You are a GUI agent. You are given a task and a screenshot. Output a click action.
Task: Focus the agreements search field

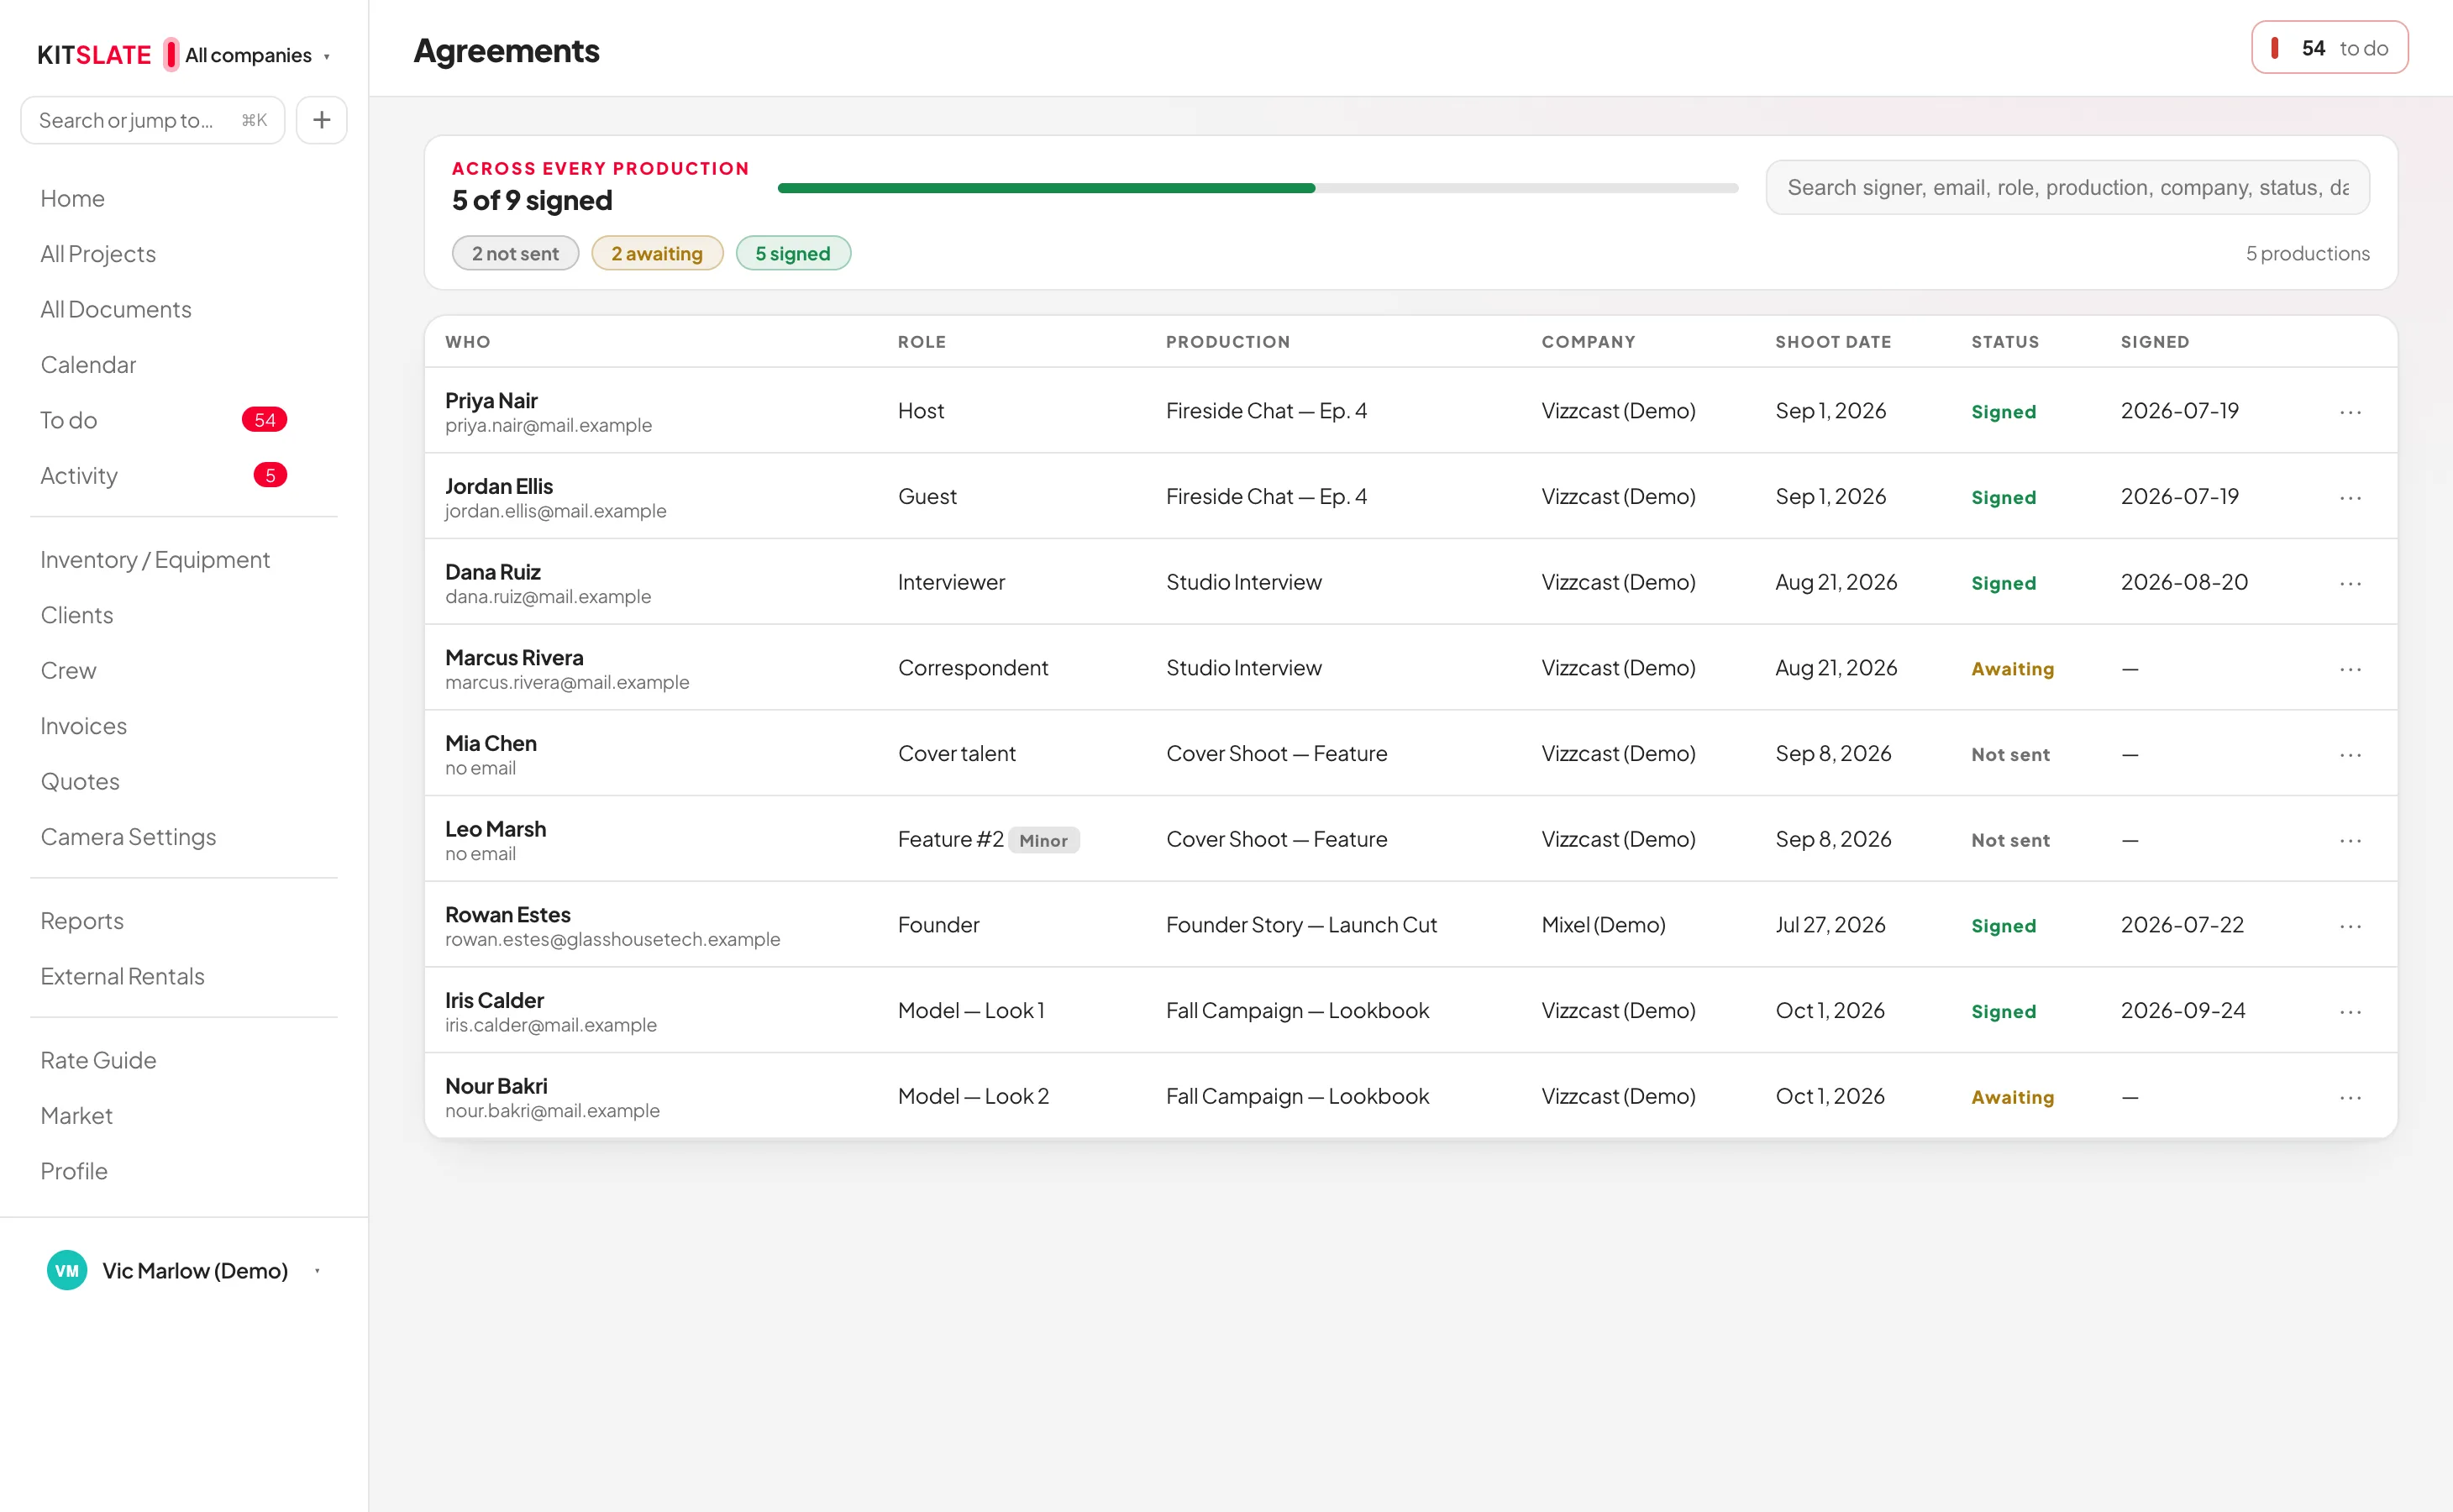[x=2067, y=188]
